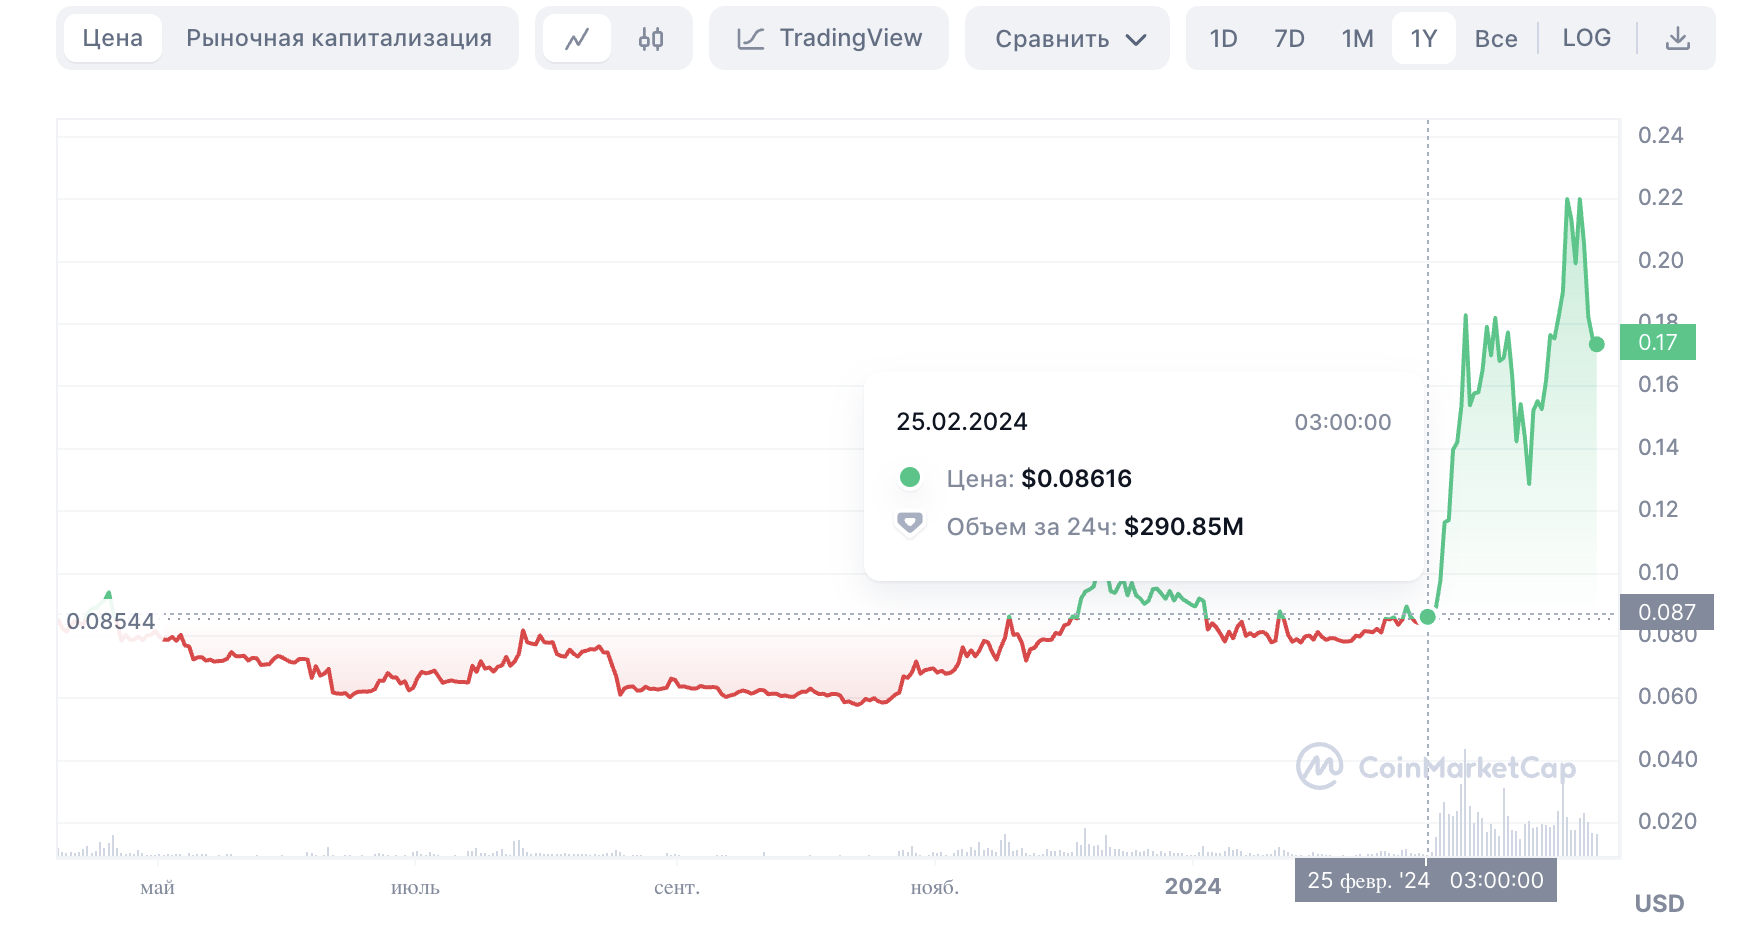Set time range to Все
The image size is (1740, 942).
click(1496, 38)
